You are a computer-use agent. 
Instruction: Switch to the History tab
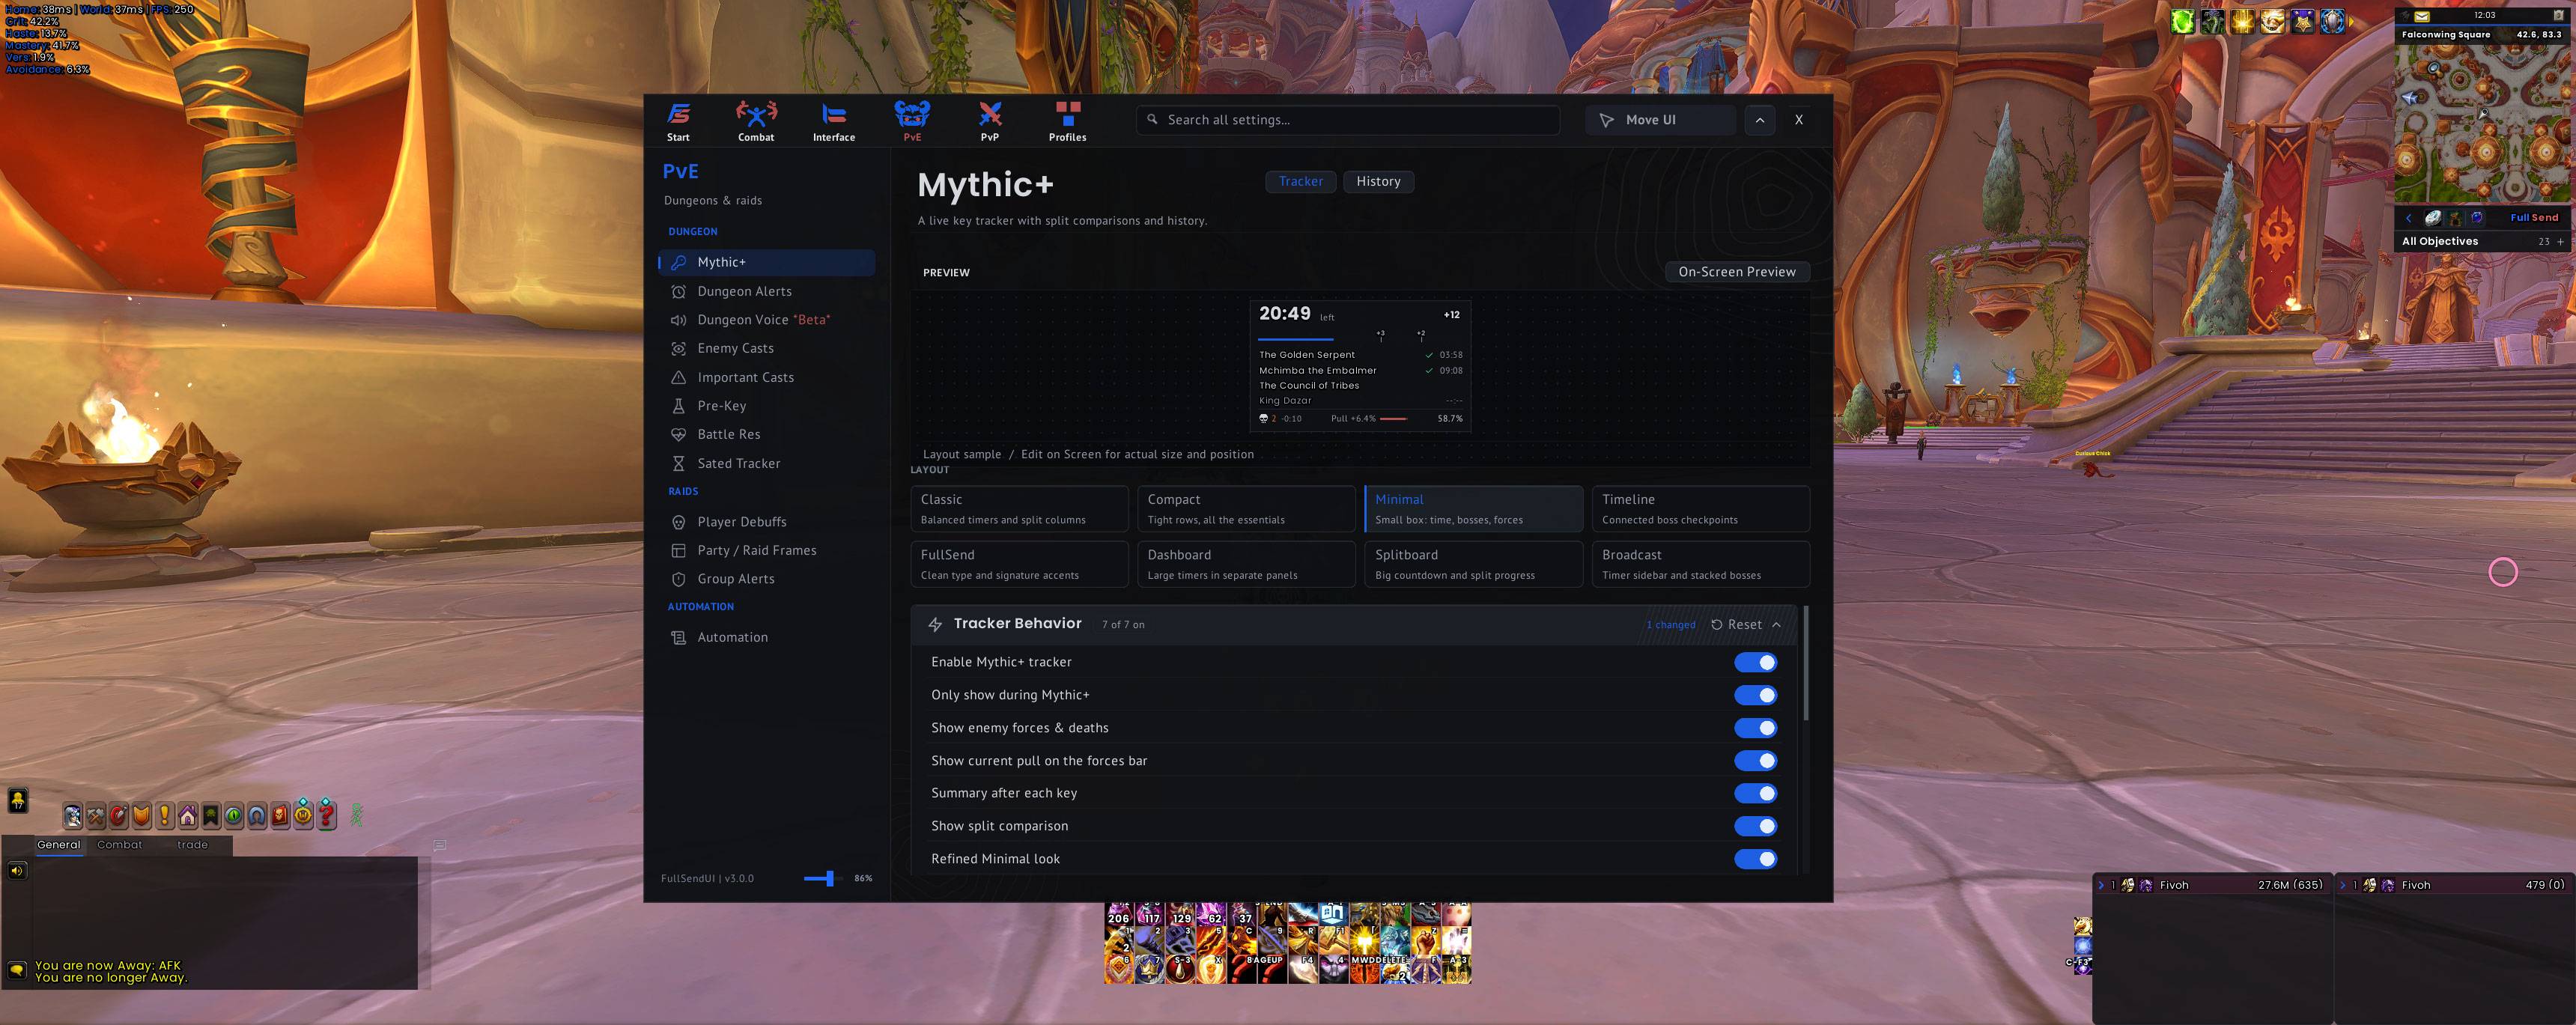pyautogui.click(x=1378, y=181)
